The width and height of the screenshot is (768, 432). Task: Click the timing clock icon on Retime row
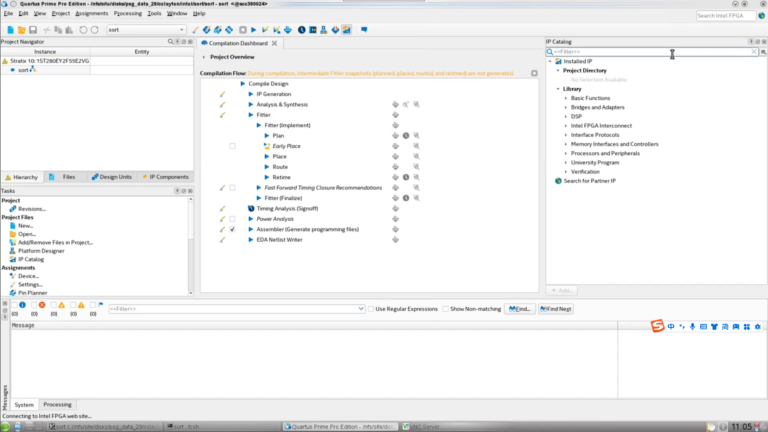pos(406,177)
